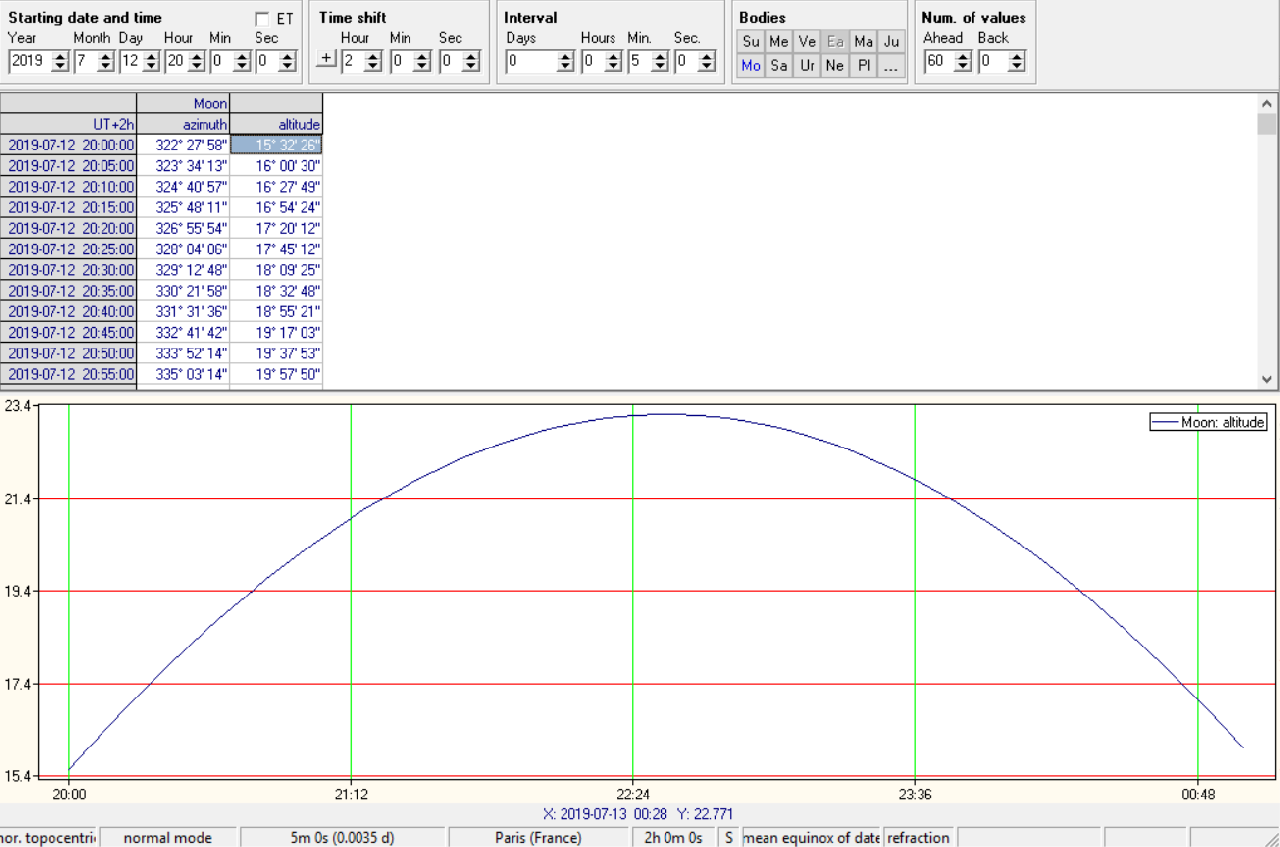Select the Moon column header
The height and width of the screenshot is (847, 1280).
tap(183, 103)
